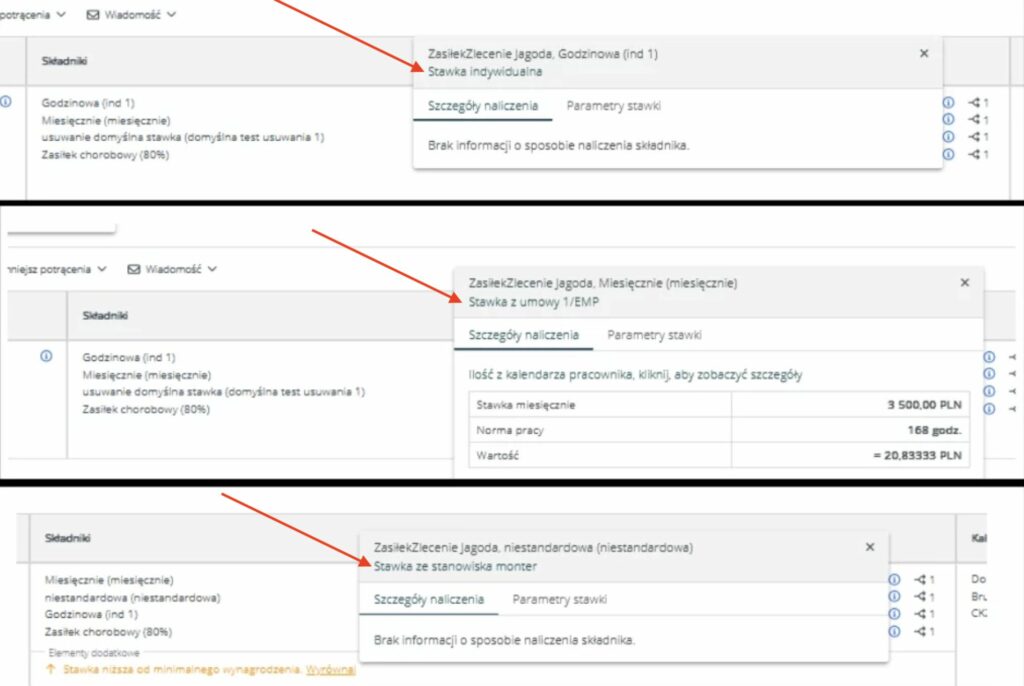Click last info icon right of 'Stawka indywidualna' popup
The image size is (1024, 686).
948,154
